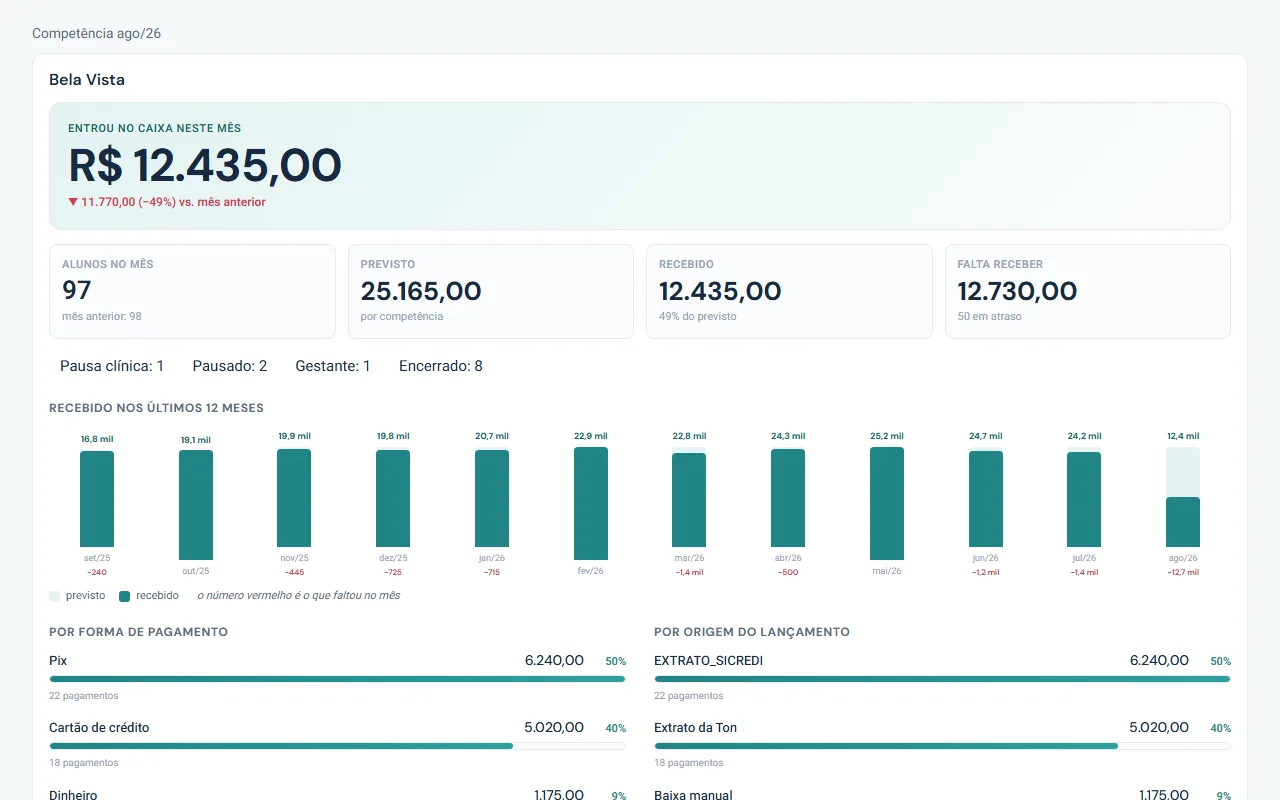Screen dimensions: 1280x800
Task: Click the Cartão de crédito progress bar
Action: point(337,746)
